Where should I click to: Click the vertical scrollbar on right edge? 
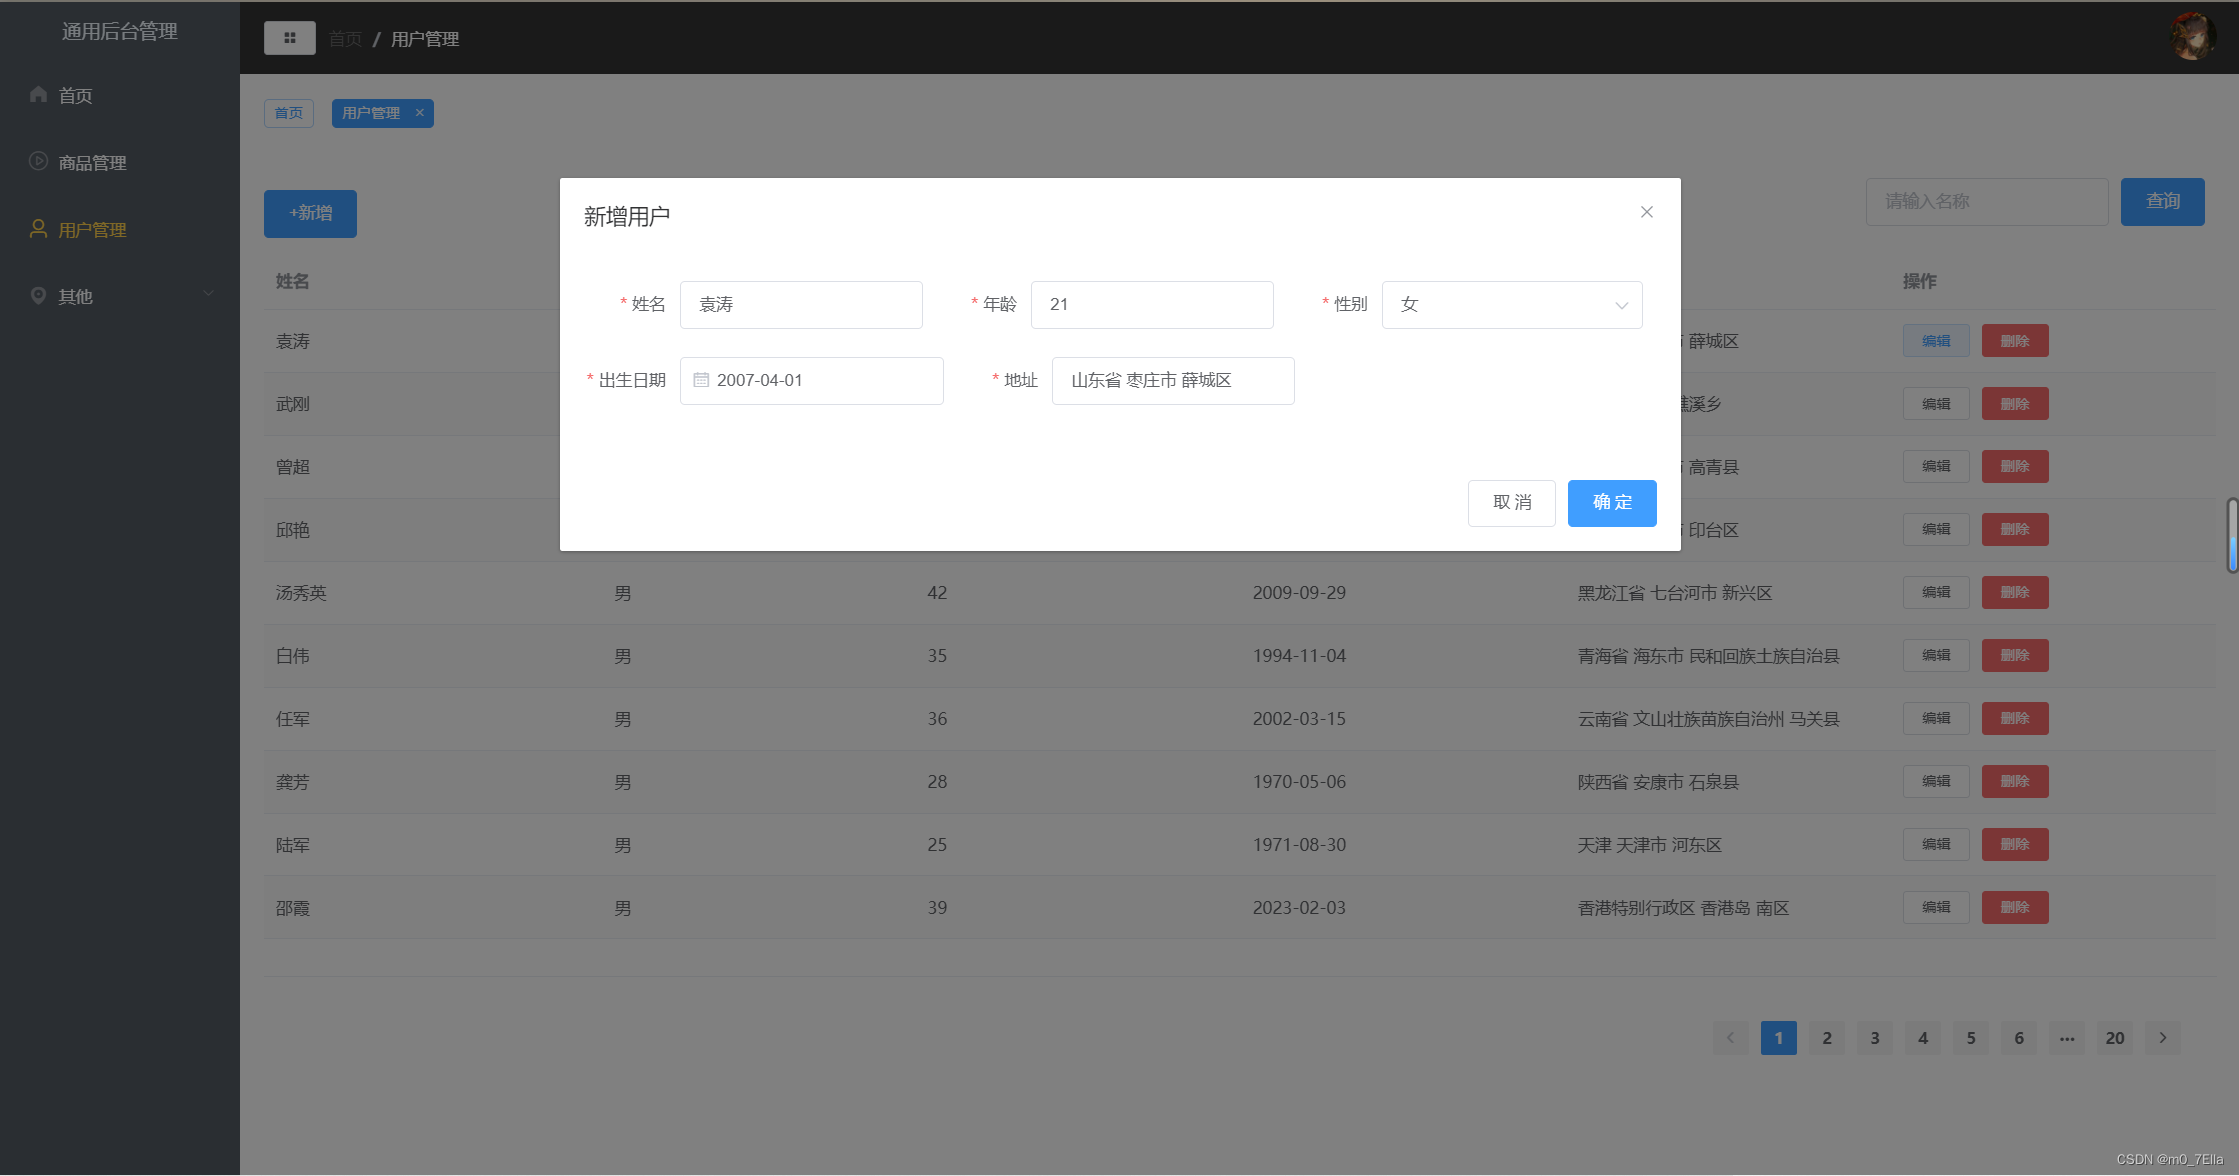[x=2231, y=535]
